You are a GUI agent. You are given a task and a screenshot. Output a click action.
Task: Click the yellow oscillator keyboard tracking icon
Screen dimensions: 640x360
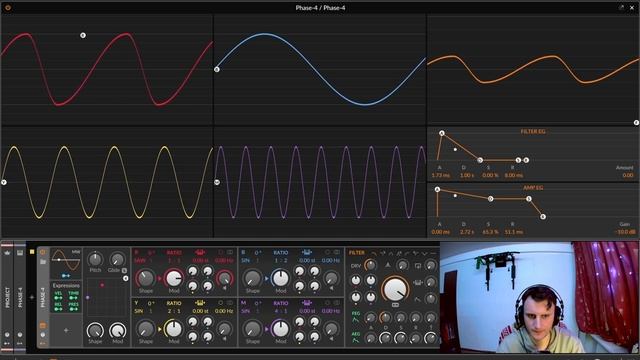[200, 303]
